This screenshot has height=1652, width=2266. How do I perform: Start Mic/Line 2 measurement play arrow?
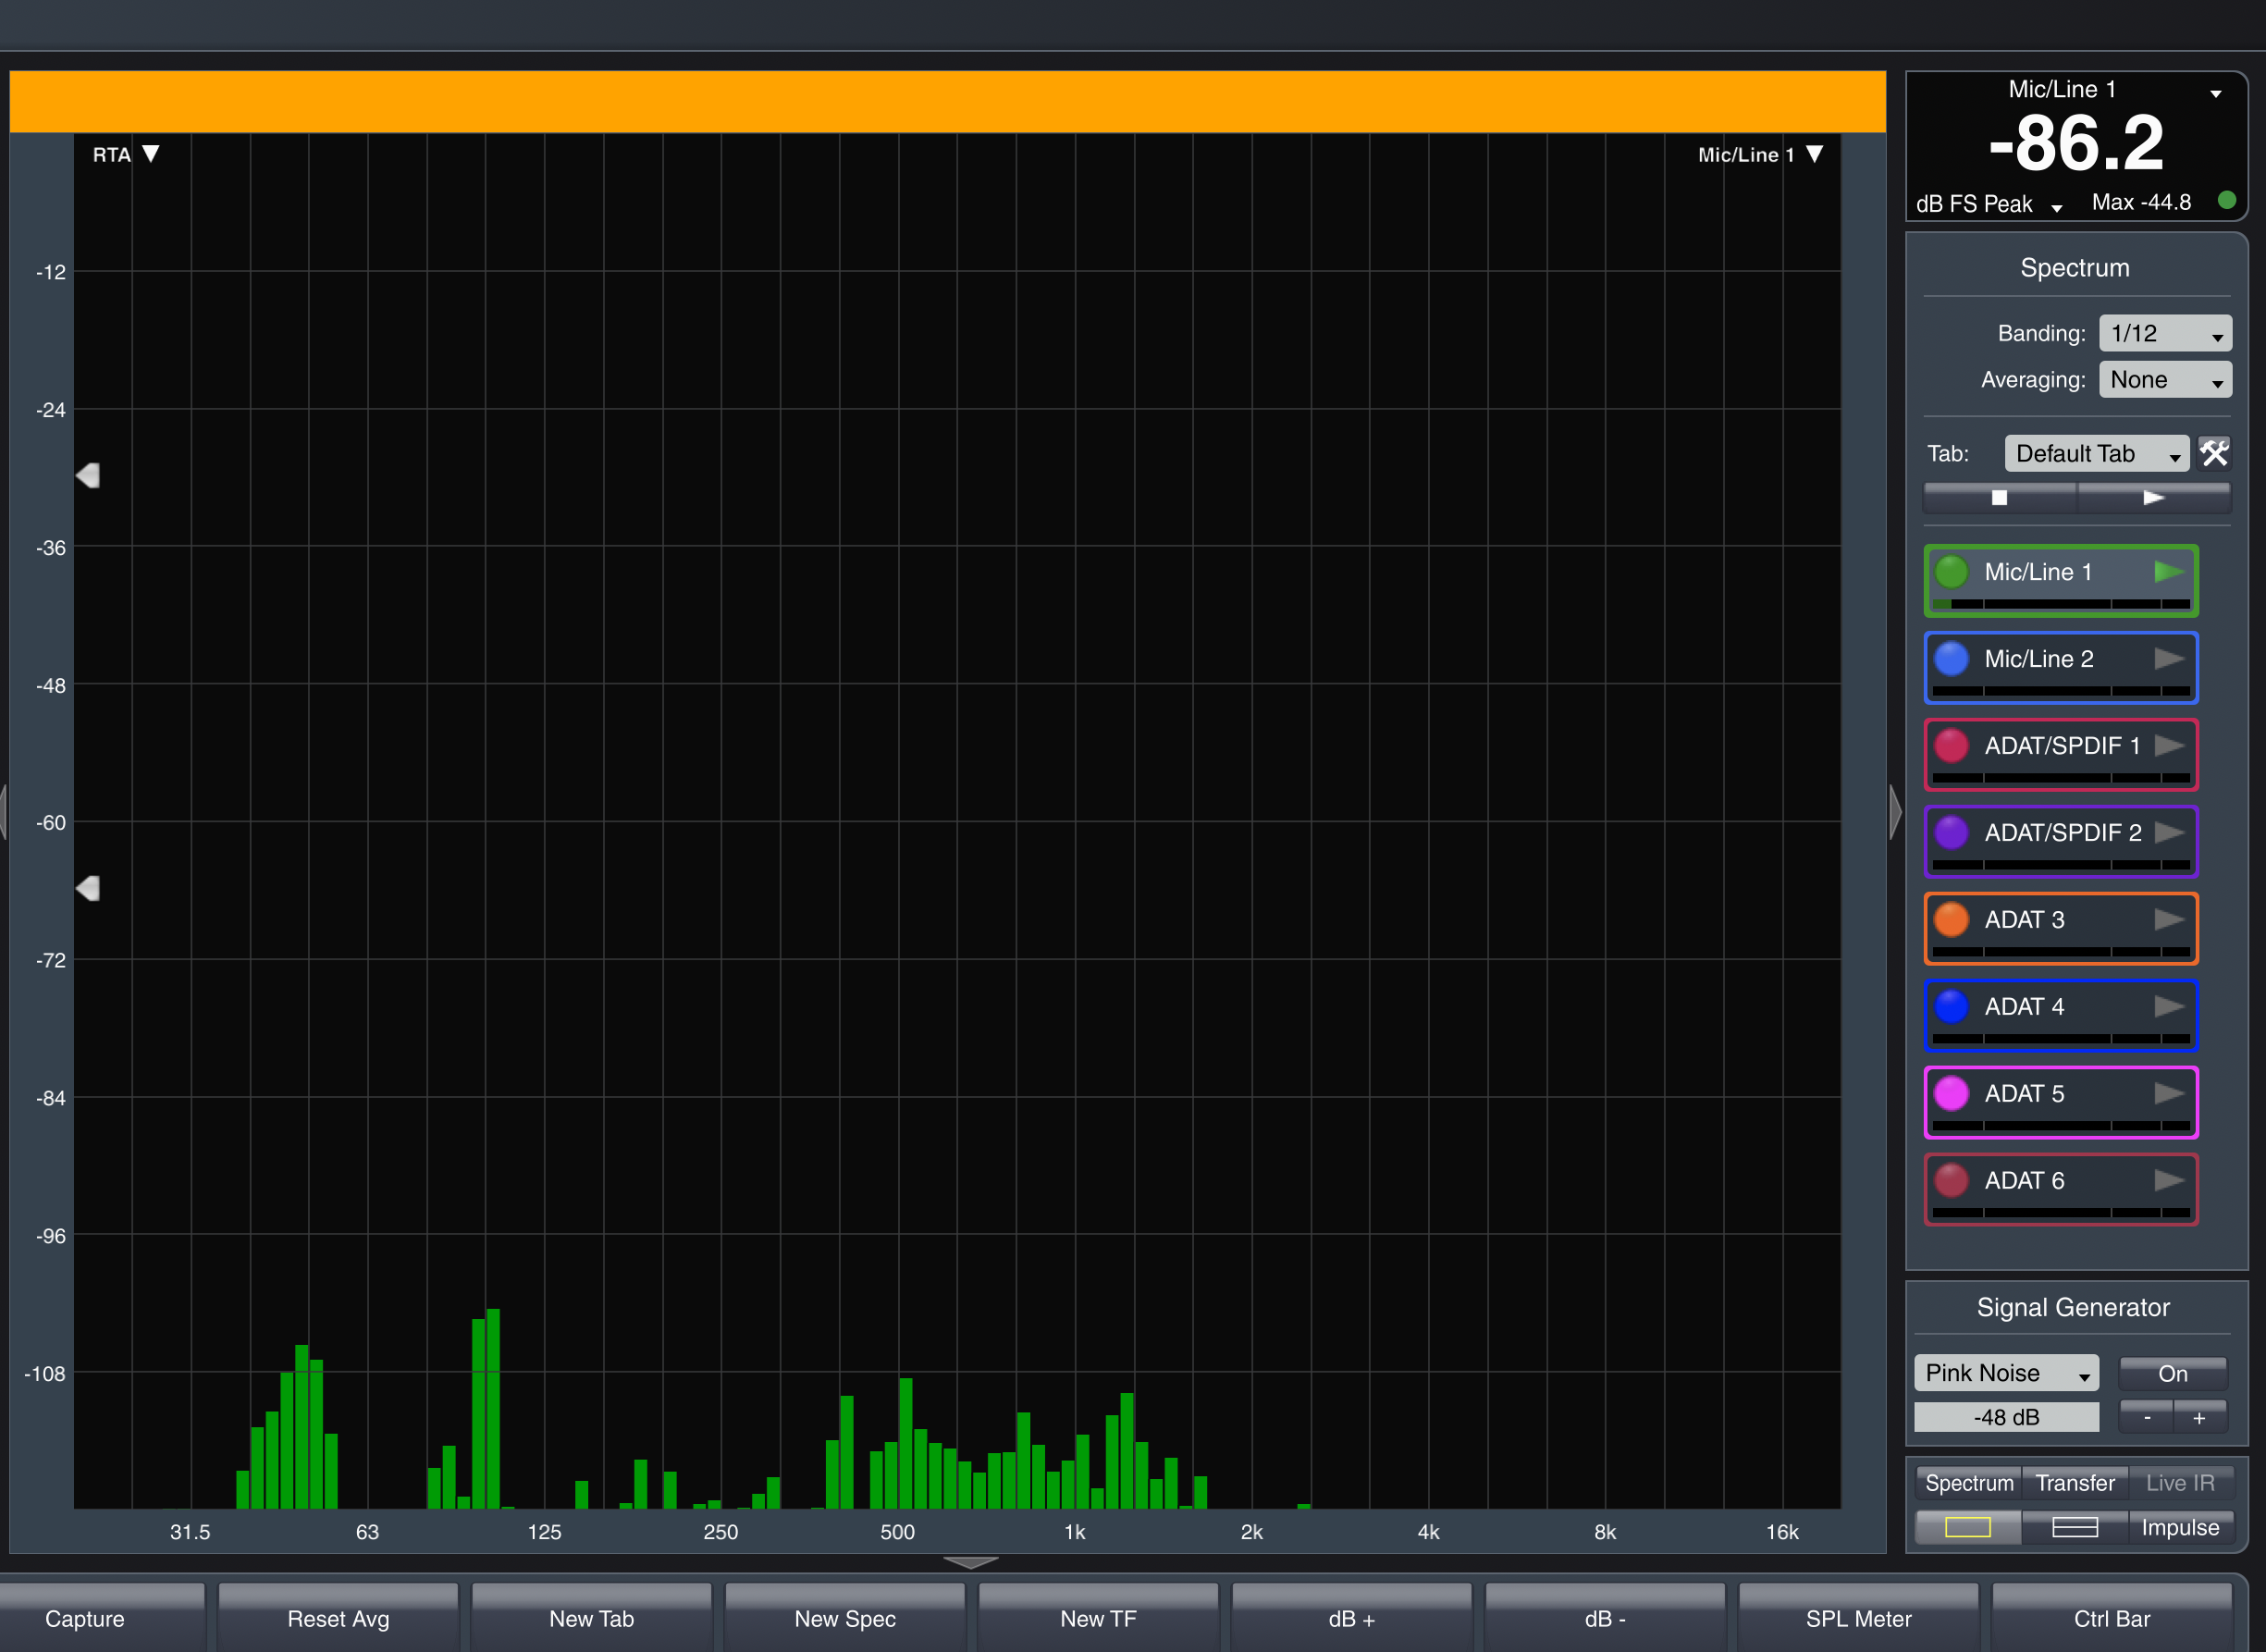tap(2168, 658)
